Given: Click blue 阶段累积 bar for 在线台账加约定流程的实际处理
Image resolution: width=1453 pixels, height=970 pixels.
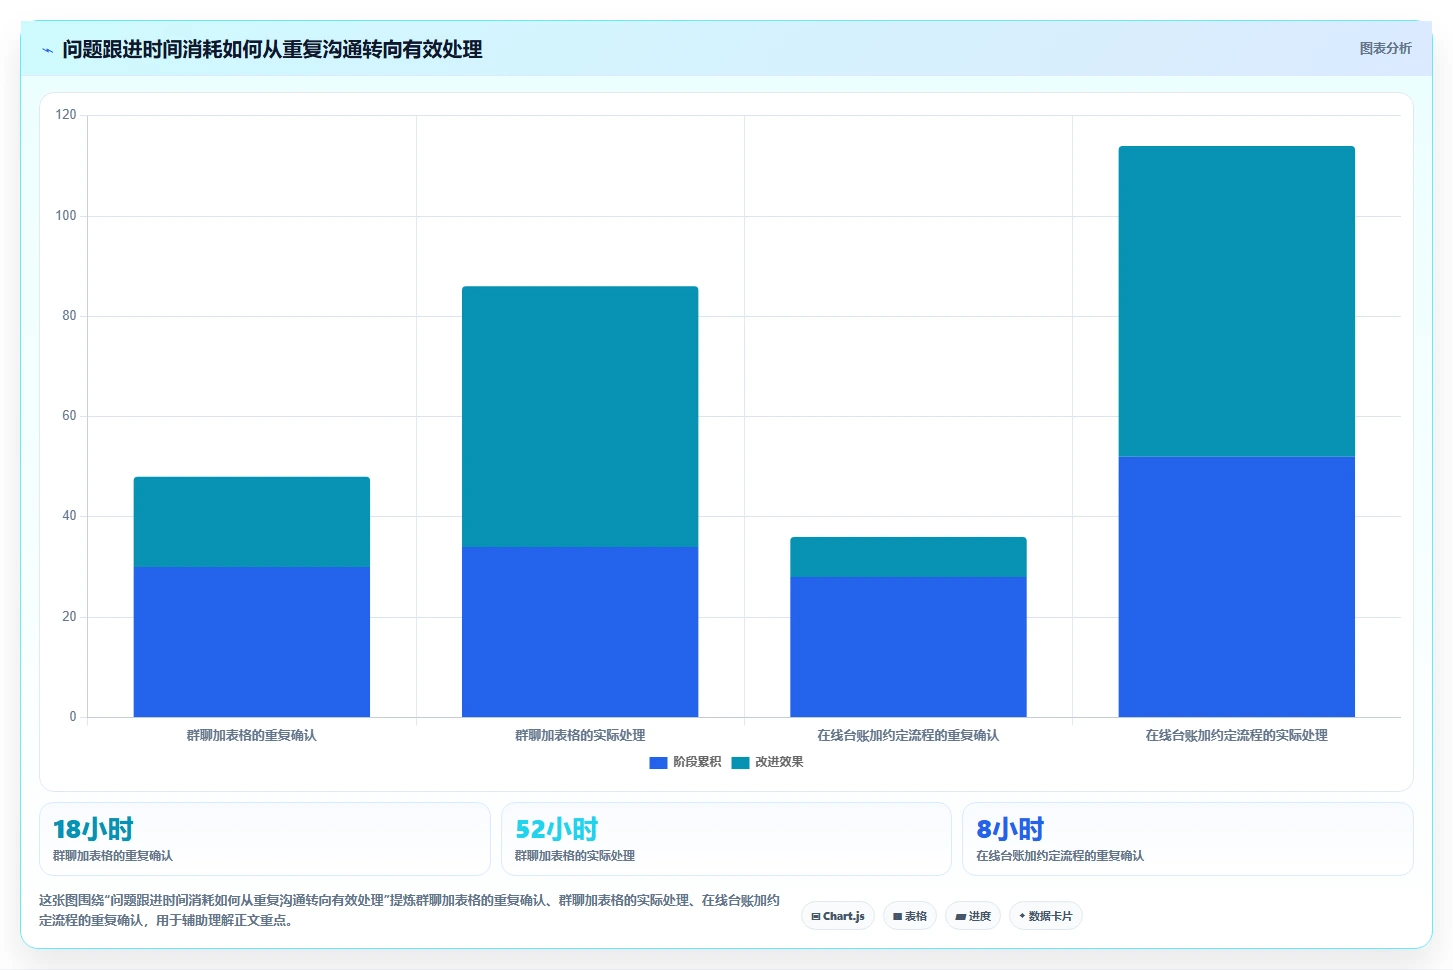Looking at the screenshot, I should (1237, 587).
